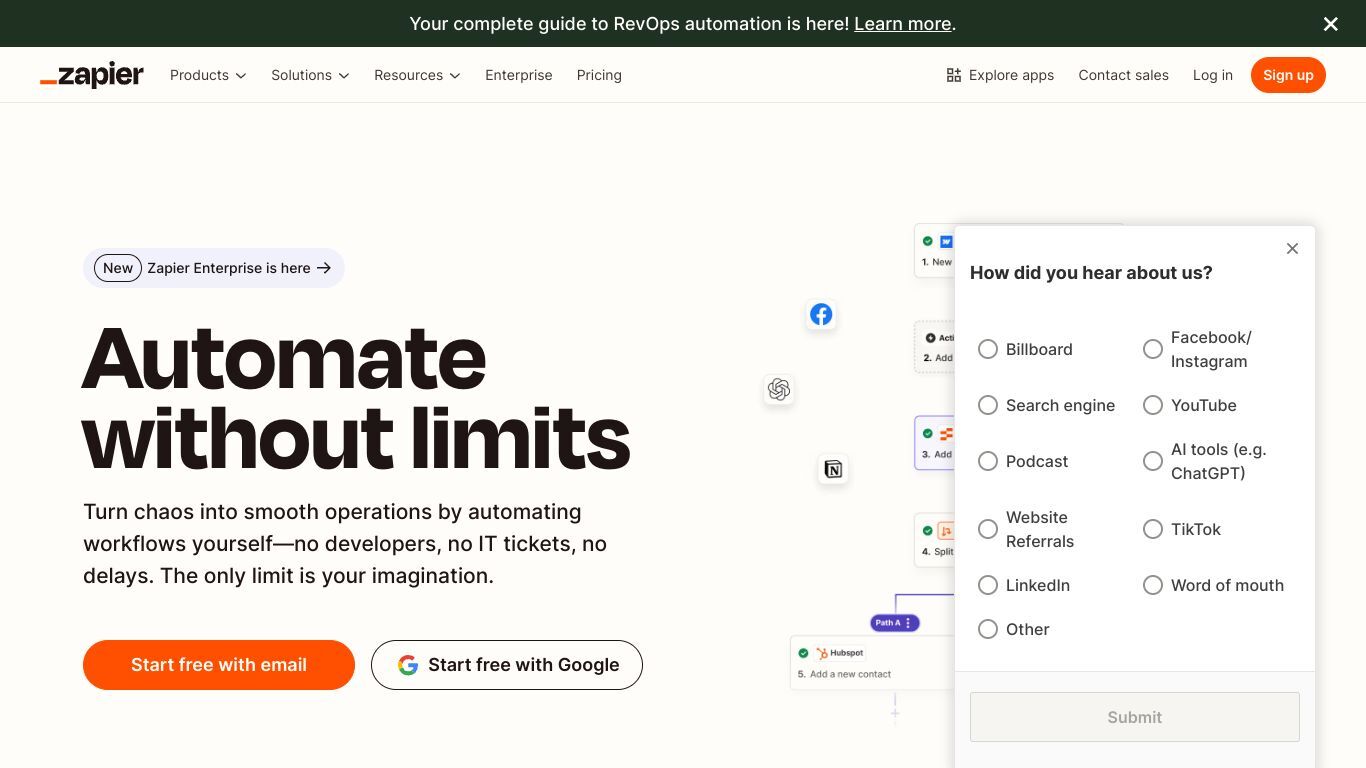Choose TikTok radio button
Viewport: 1366px width, 768px height.
click(1153, 529)
